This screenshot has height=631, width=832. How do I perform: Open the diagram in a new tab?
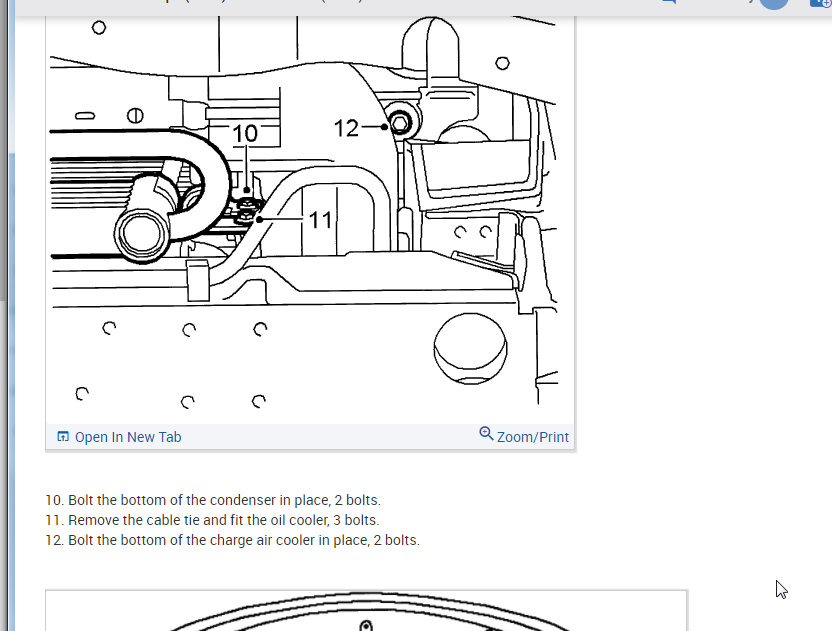point(128,437)
